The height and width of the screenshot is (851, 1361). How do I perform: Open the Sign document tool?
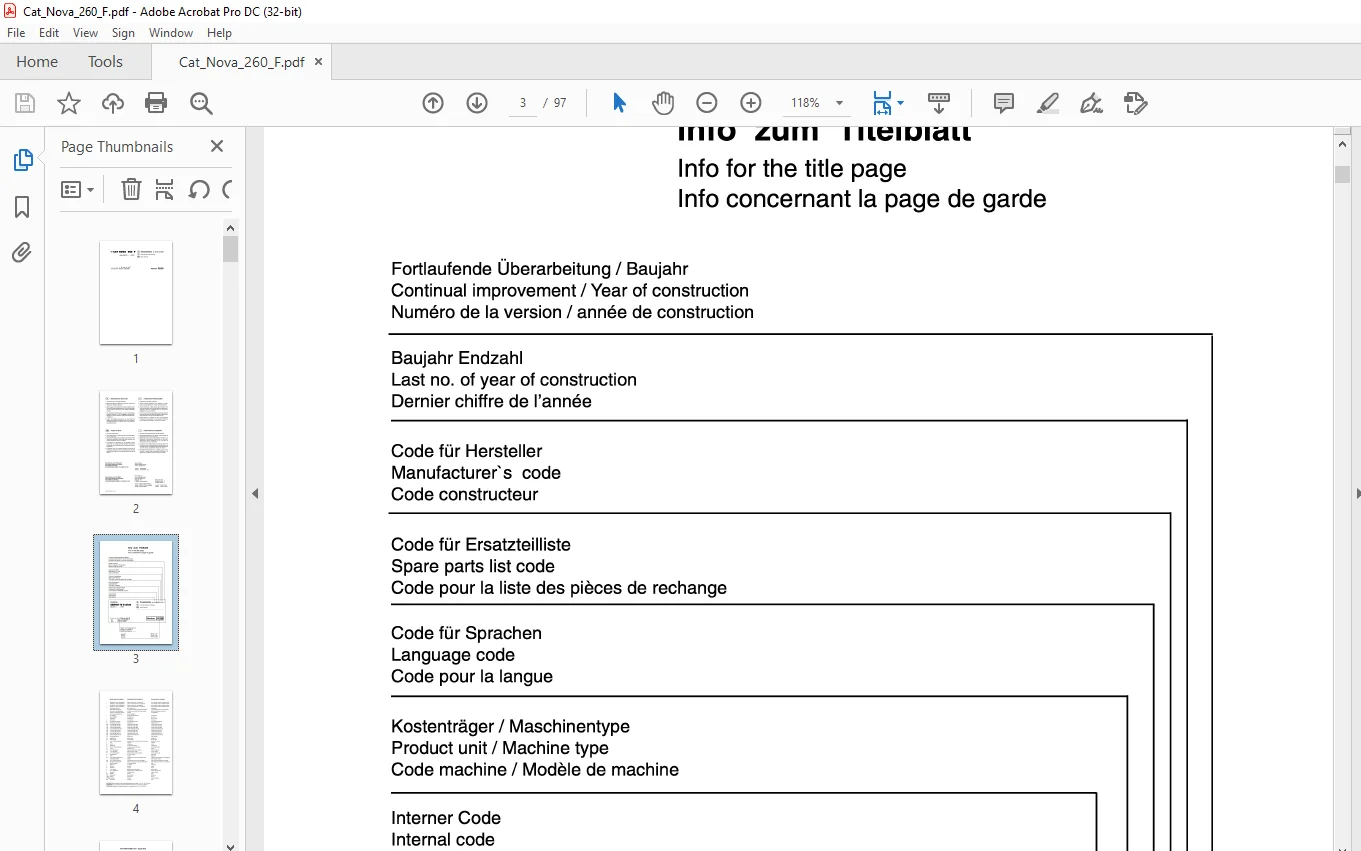1091,103
